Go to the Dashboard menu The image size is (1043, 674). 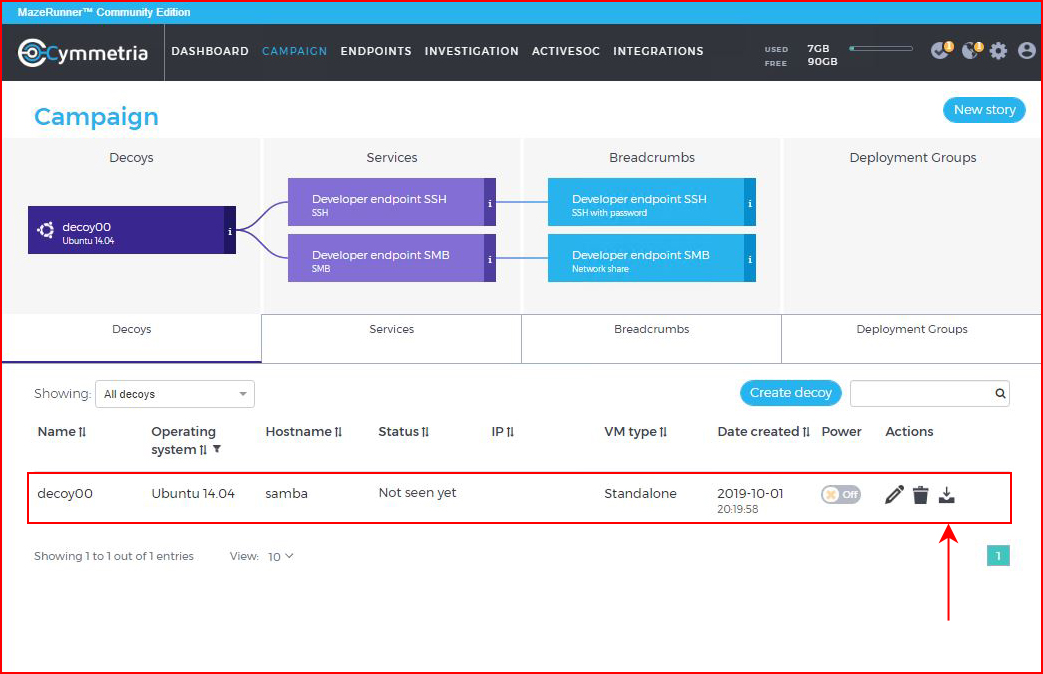[210, 51]
